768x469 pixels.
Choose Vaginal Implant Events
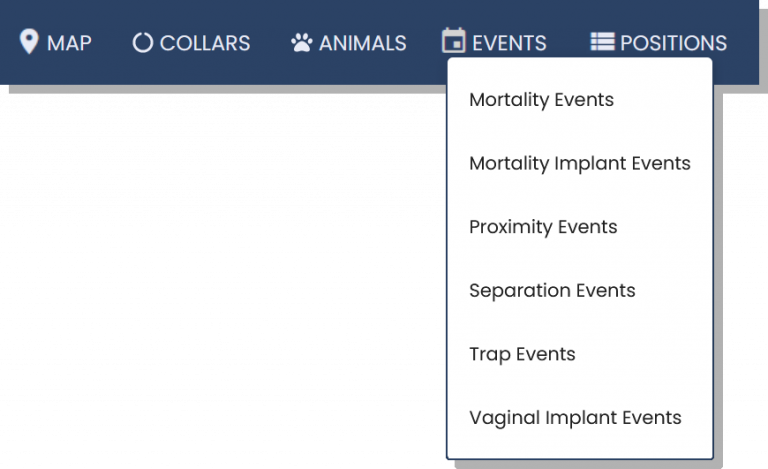tap(575, 418)
